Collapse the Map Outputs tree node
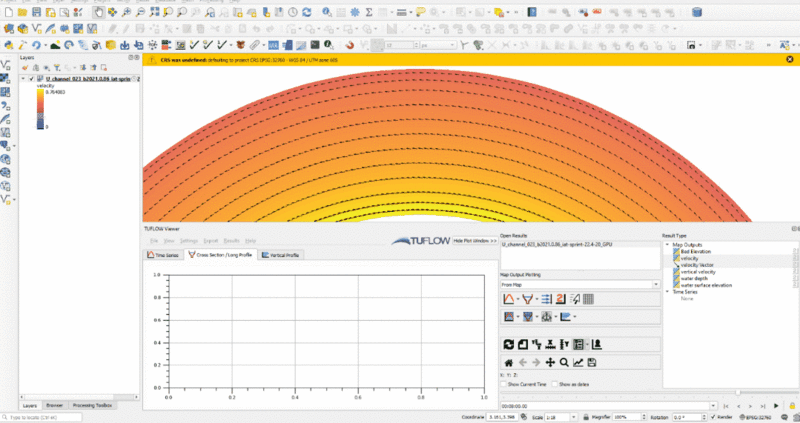800x423 pixels. click(667, 245)
